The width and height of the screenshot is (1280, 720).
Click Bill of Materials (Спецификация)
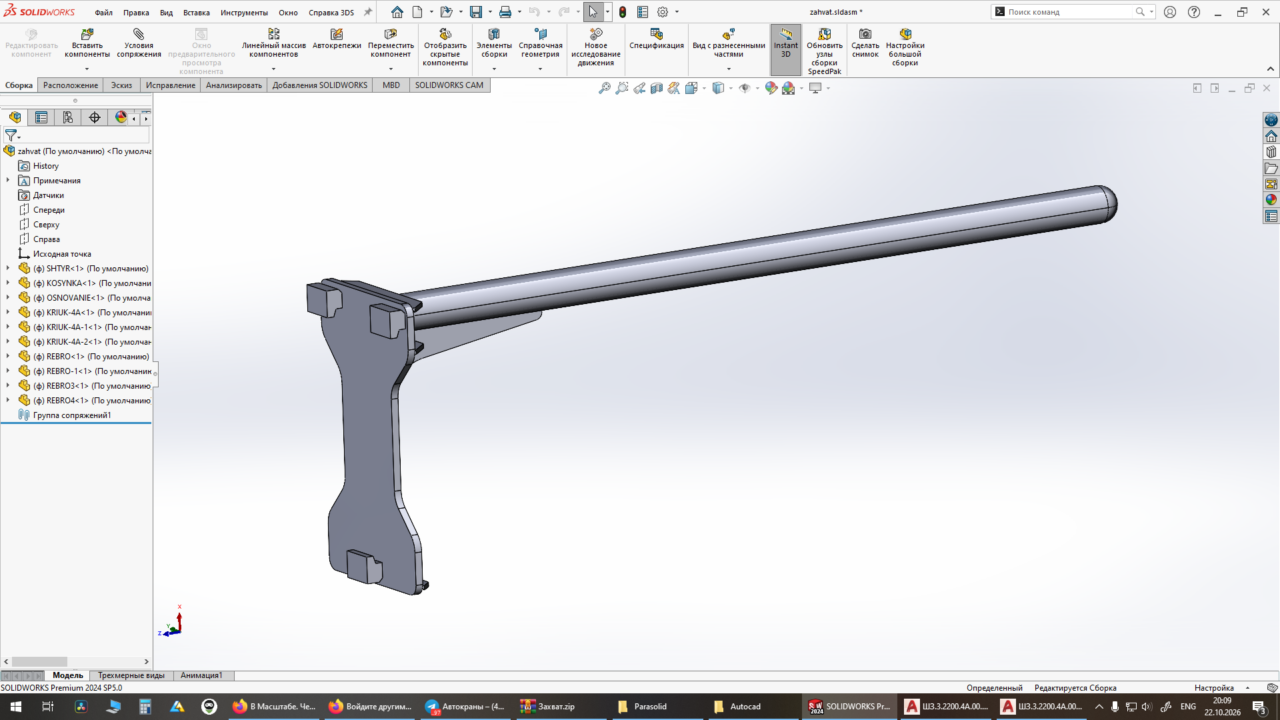(x=657, y=40)
